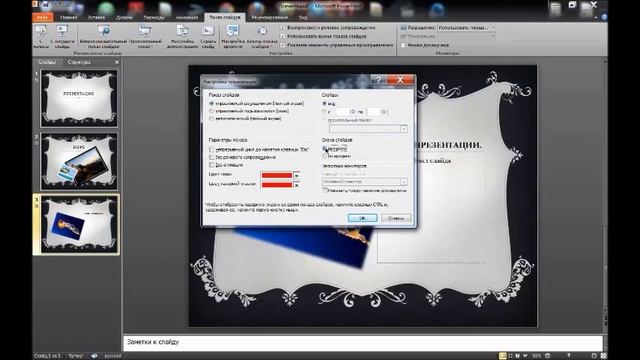640x360 pixels.
Task: Click Rehearse Timings (Настройка времени) icon
Action: tap(233, 31)
